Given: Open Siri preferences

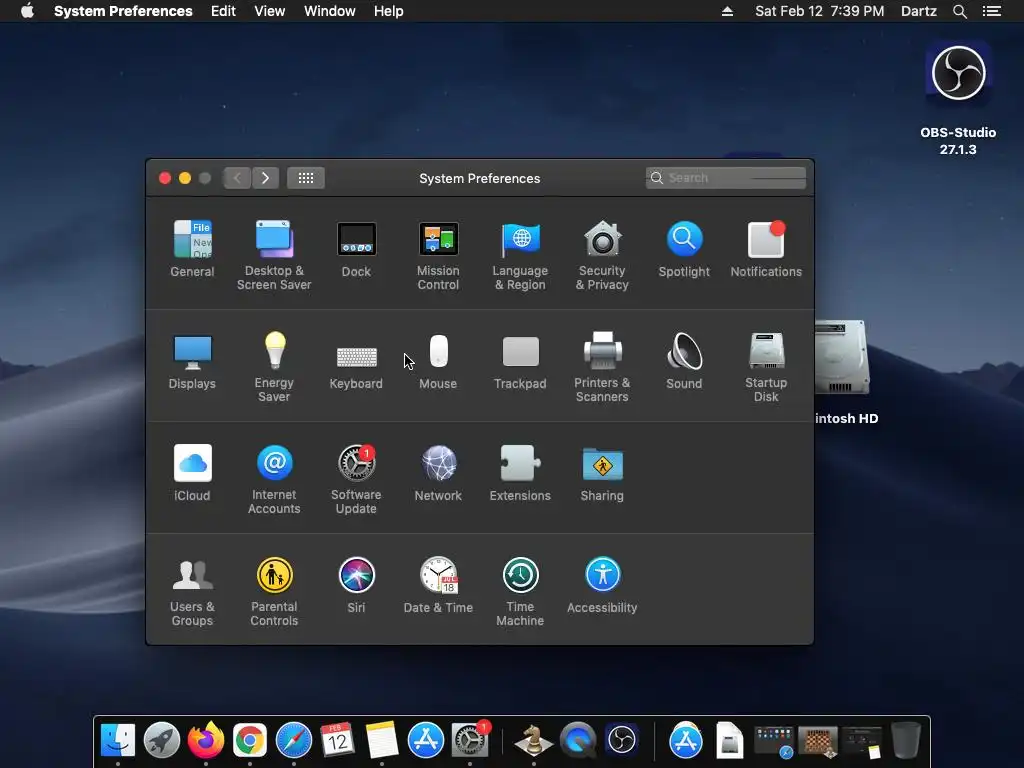Looking at the screenshot, I should pos(356,585).
